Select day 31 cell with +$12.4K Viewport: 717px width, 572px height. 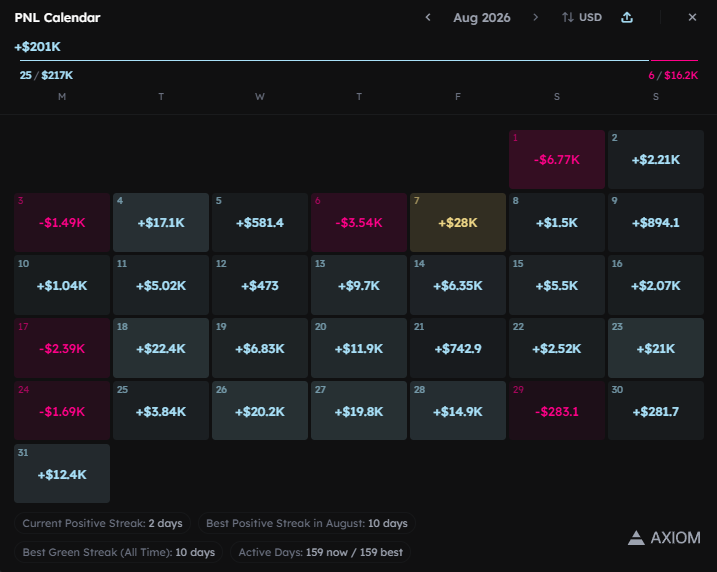tap(62, 474)
